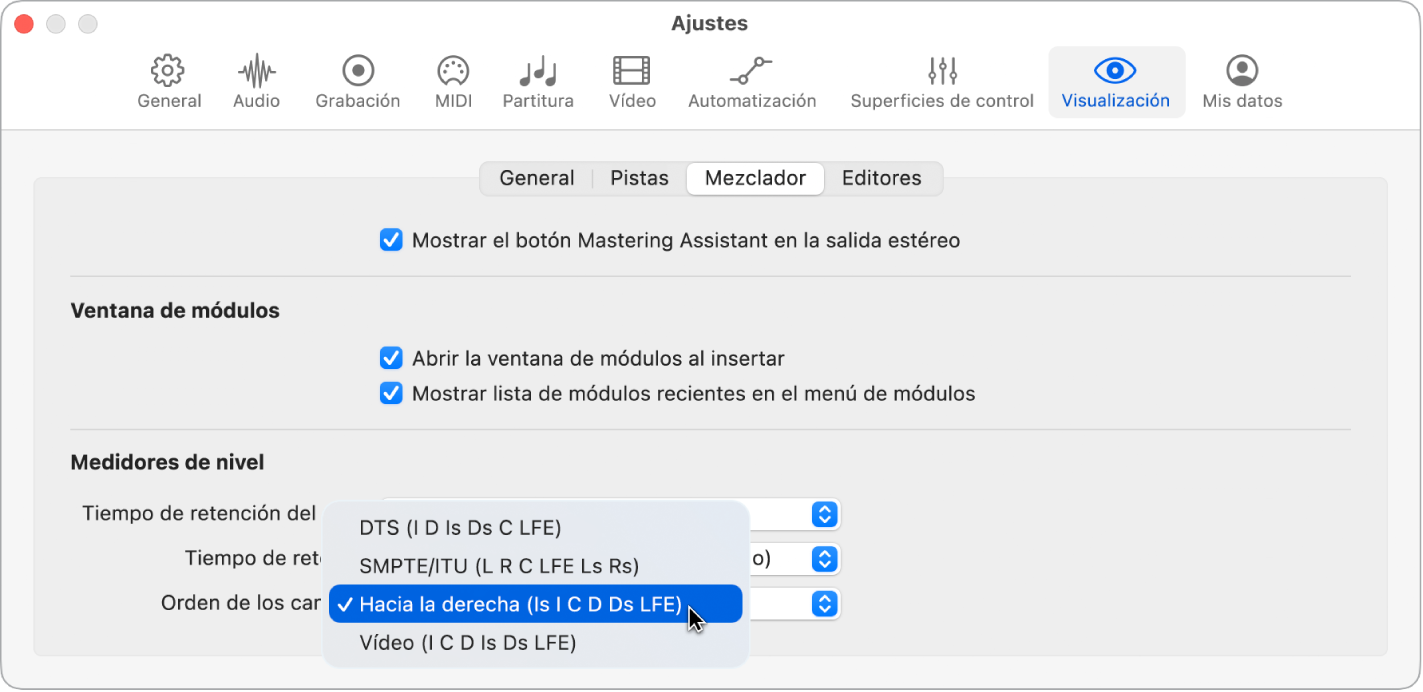Select the Automatización settings icon
1423x692 pixels.
click(752, 80)
